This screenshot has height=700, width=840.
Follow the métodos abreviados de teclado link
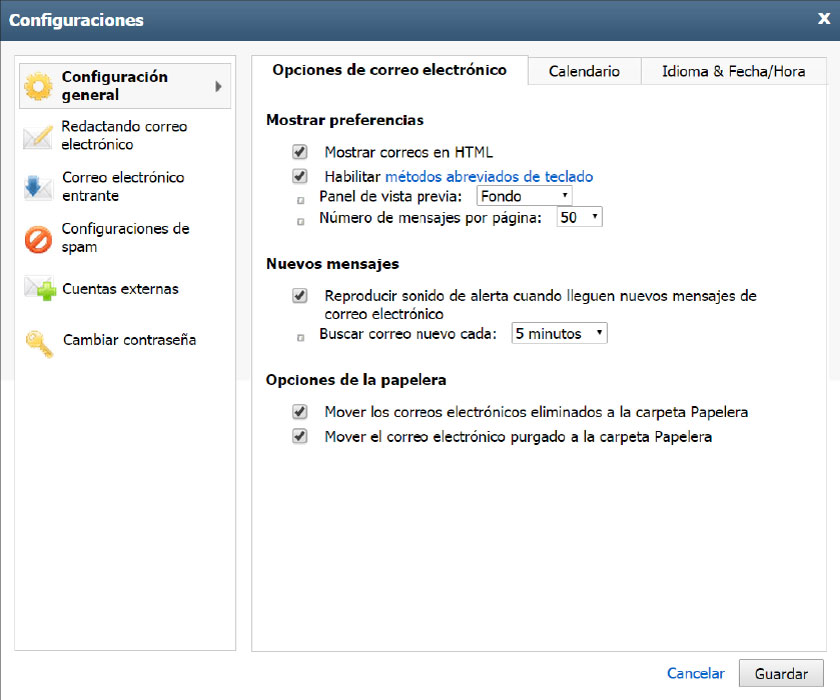pos(489,176)
